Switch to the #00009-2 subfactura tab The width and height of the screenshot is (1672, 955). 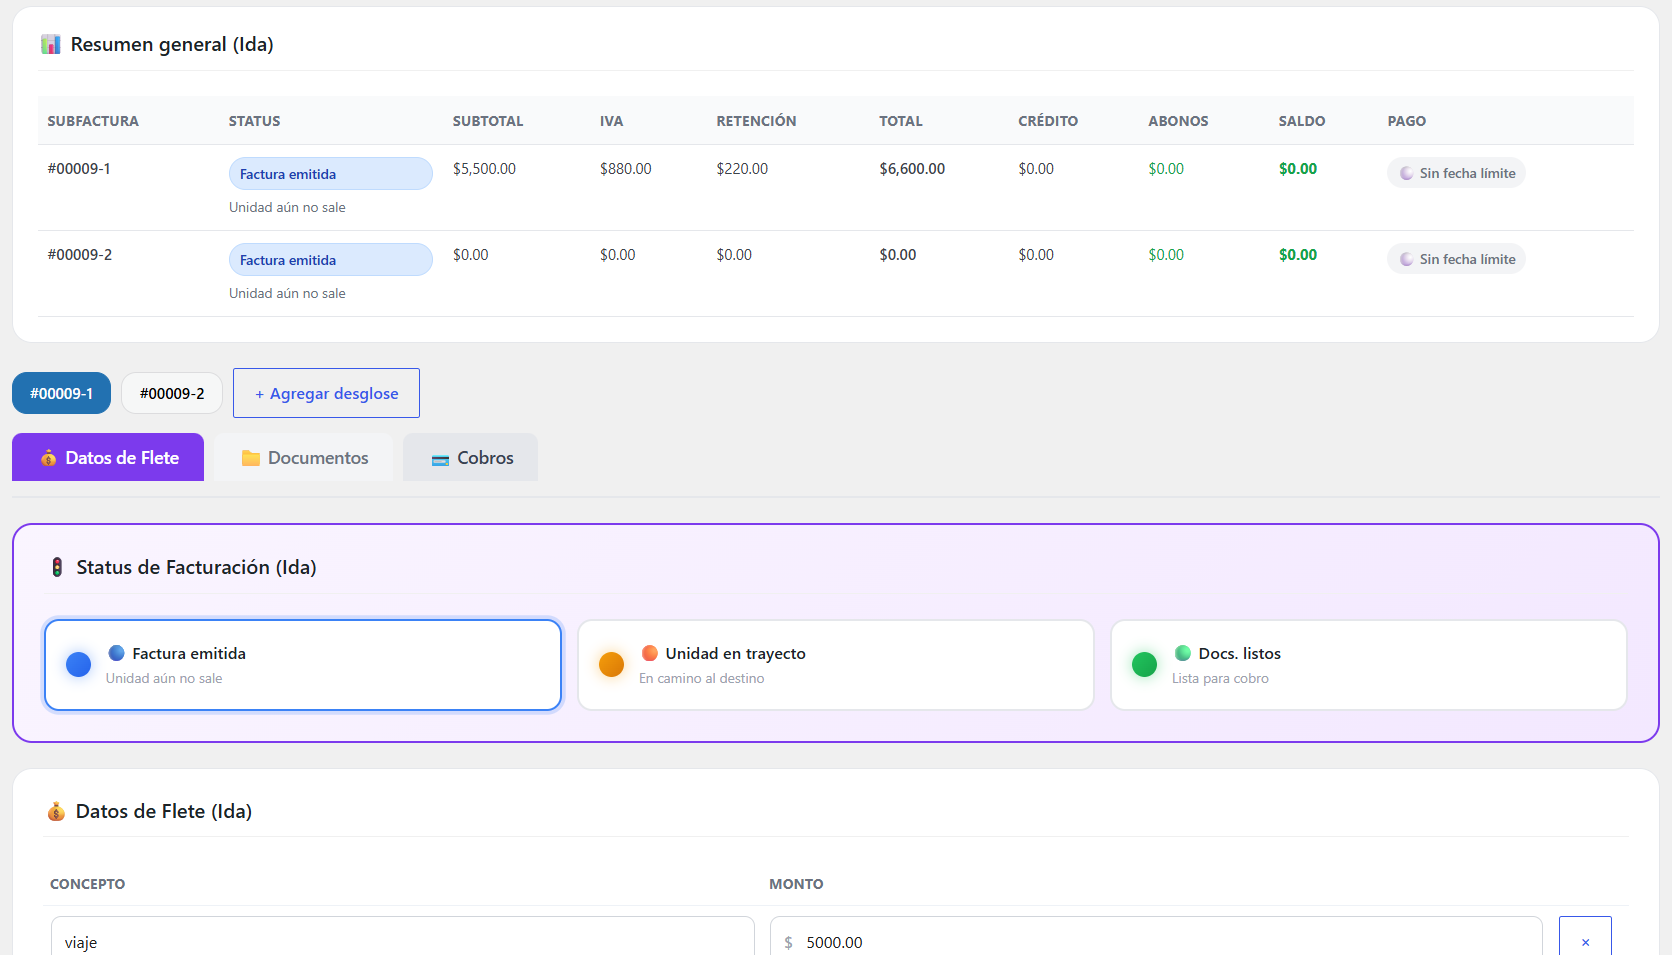point(172,393)
